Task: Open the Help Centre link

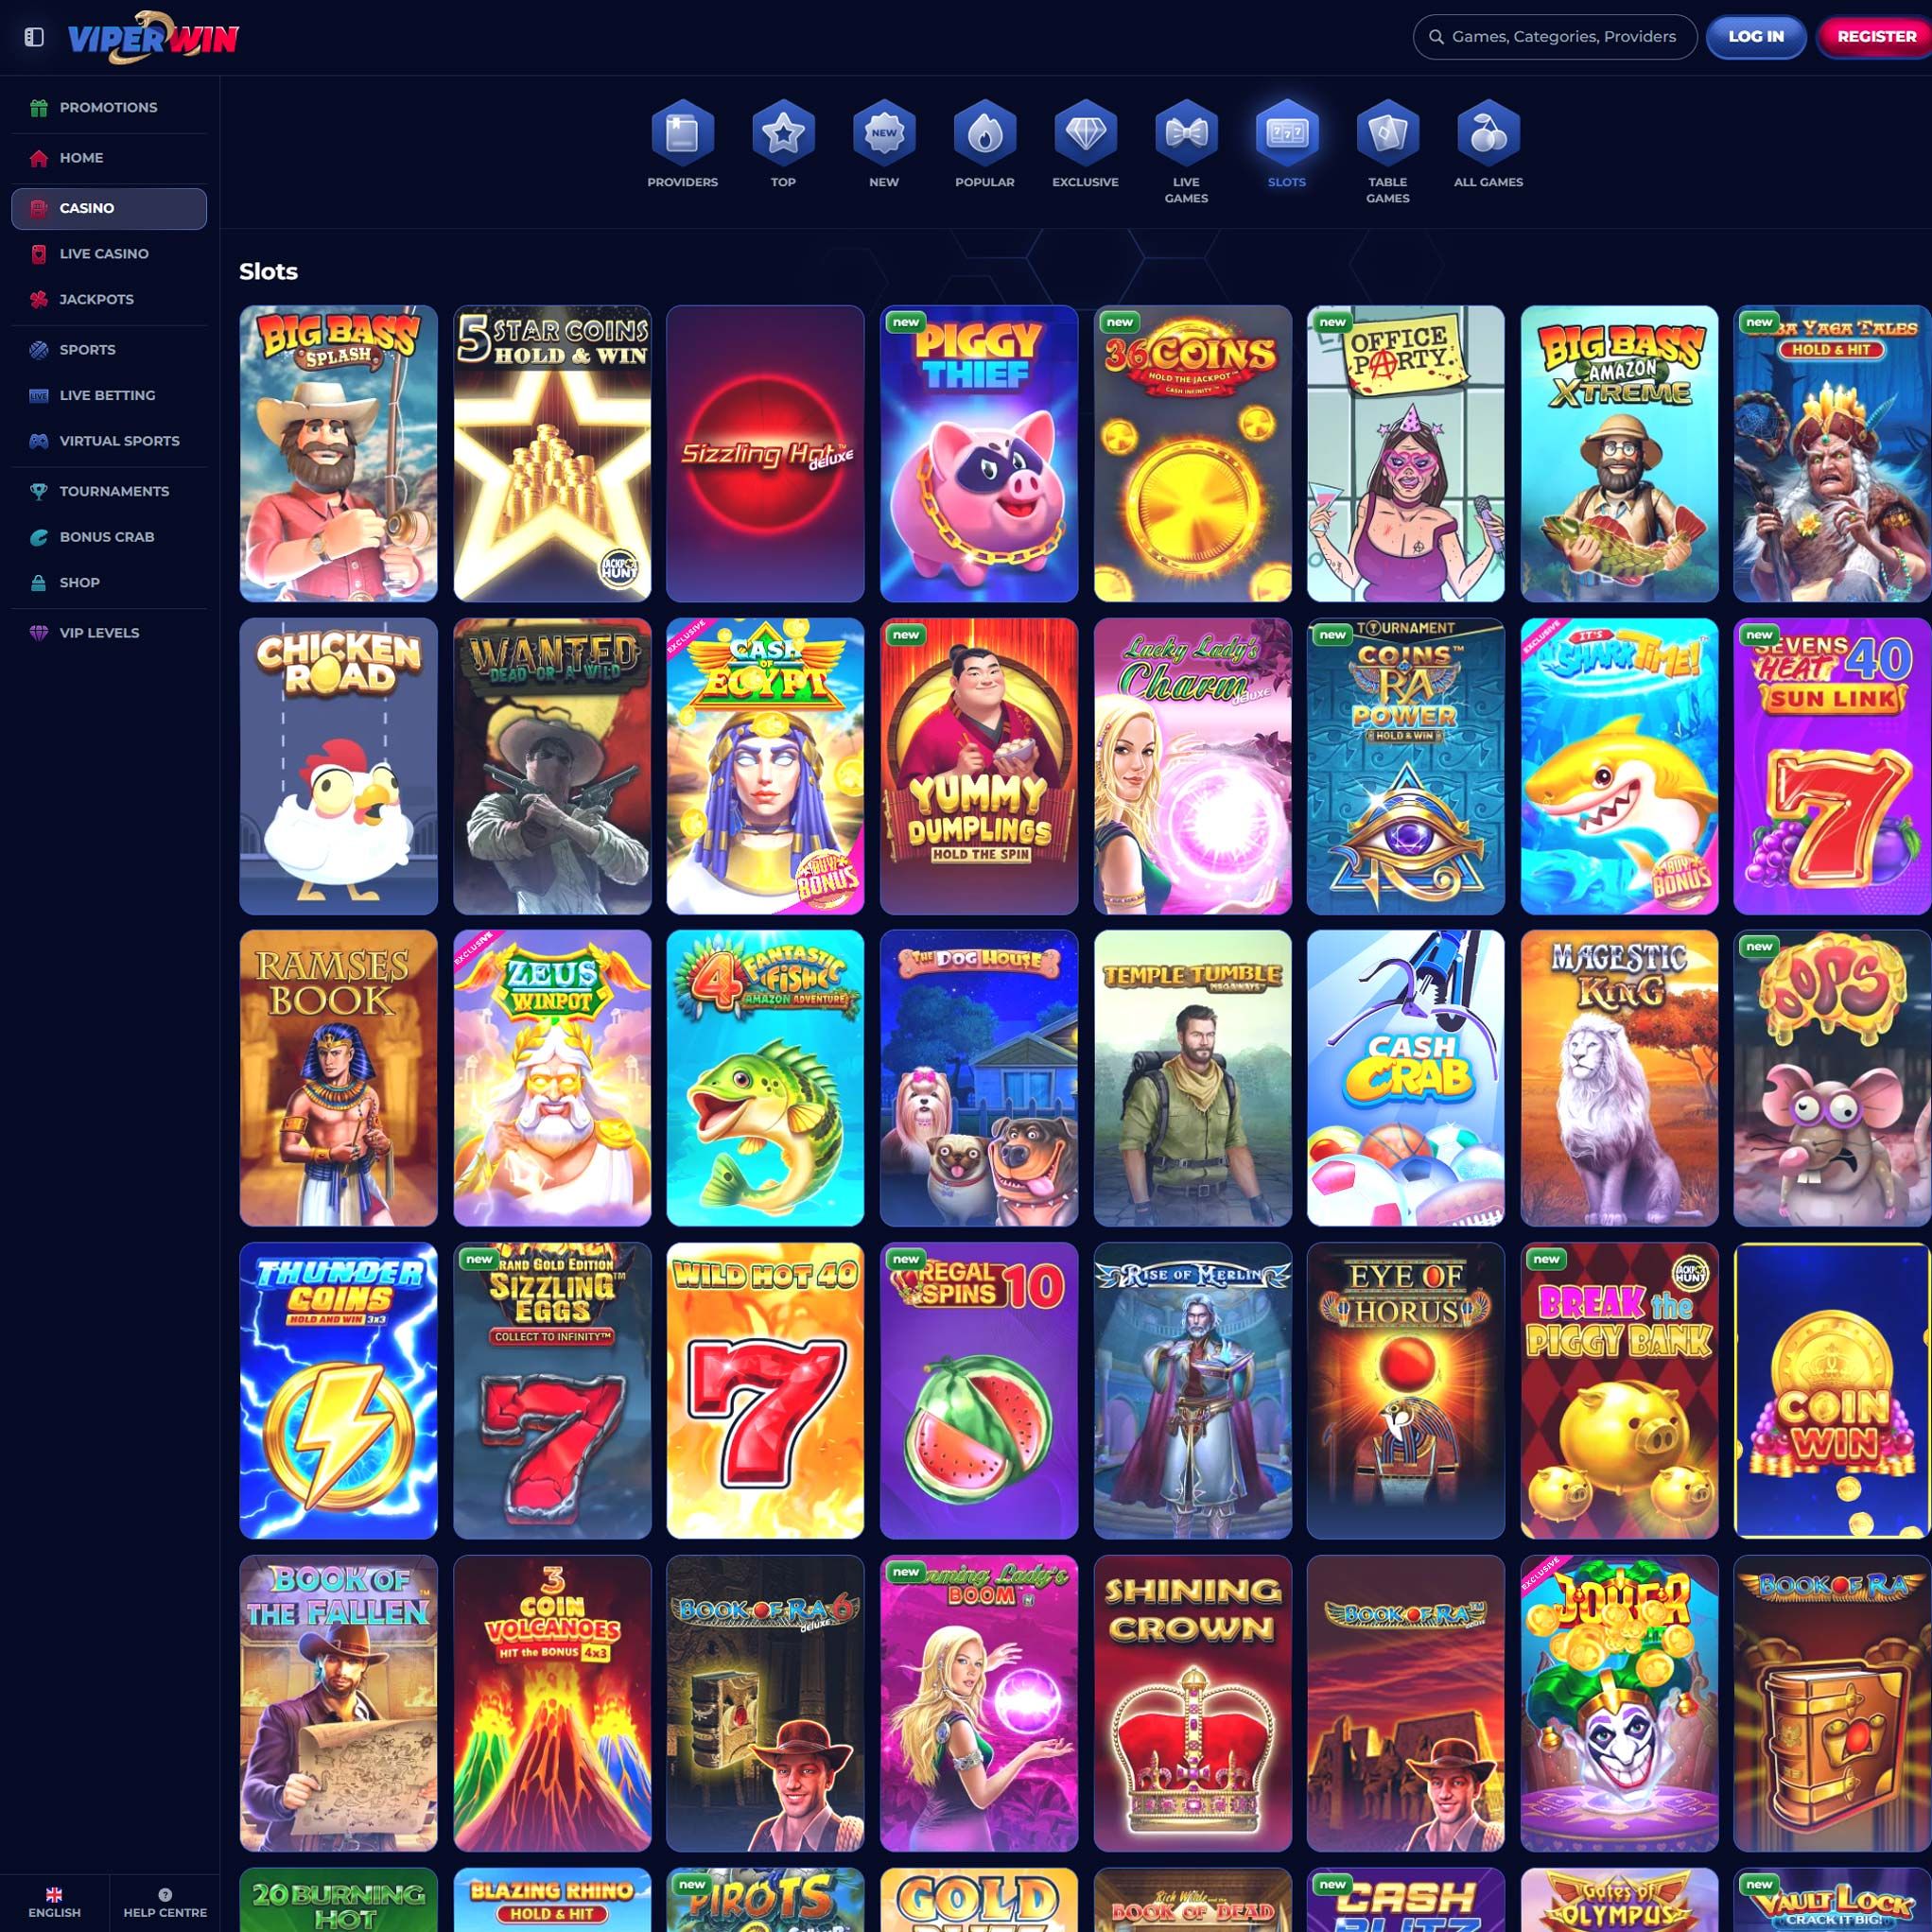Action: point(165,1902)
